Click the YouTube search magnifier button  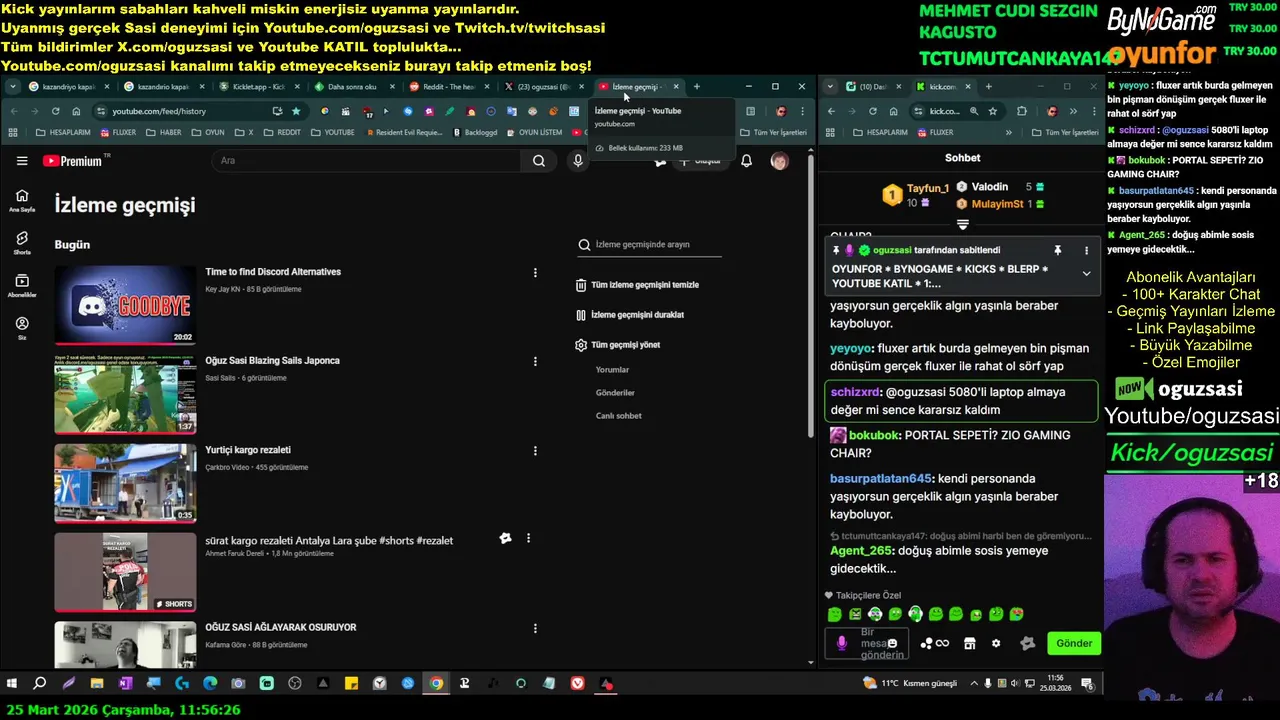point(539,161)
